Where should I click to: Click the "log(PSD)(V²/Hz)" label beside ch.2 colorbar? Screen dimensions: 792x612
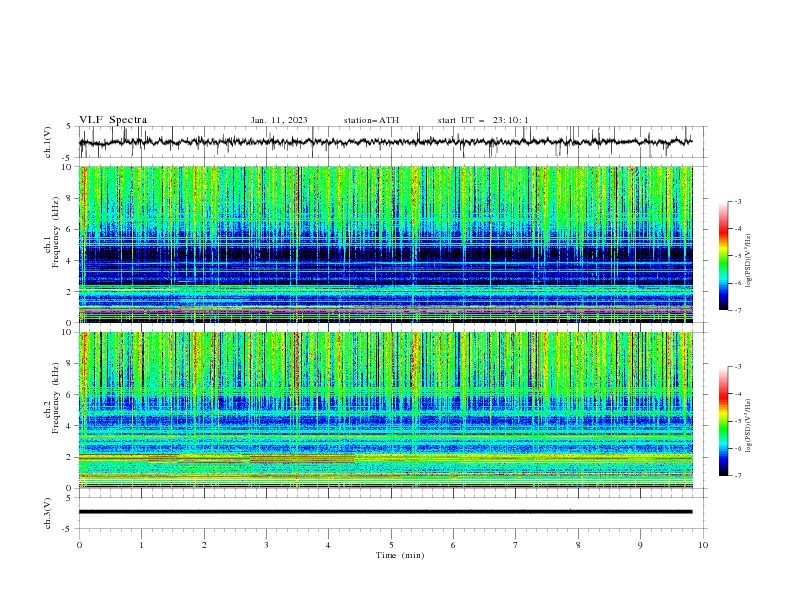[749, 426]
